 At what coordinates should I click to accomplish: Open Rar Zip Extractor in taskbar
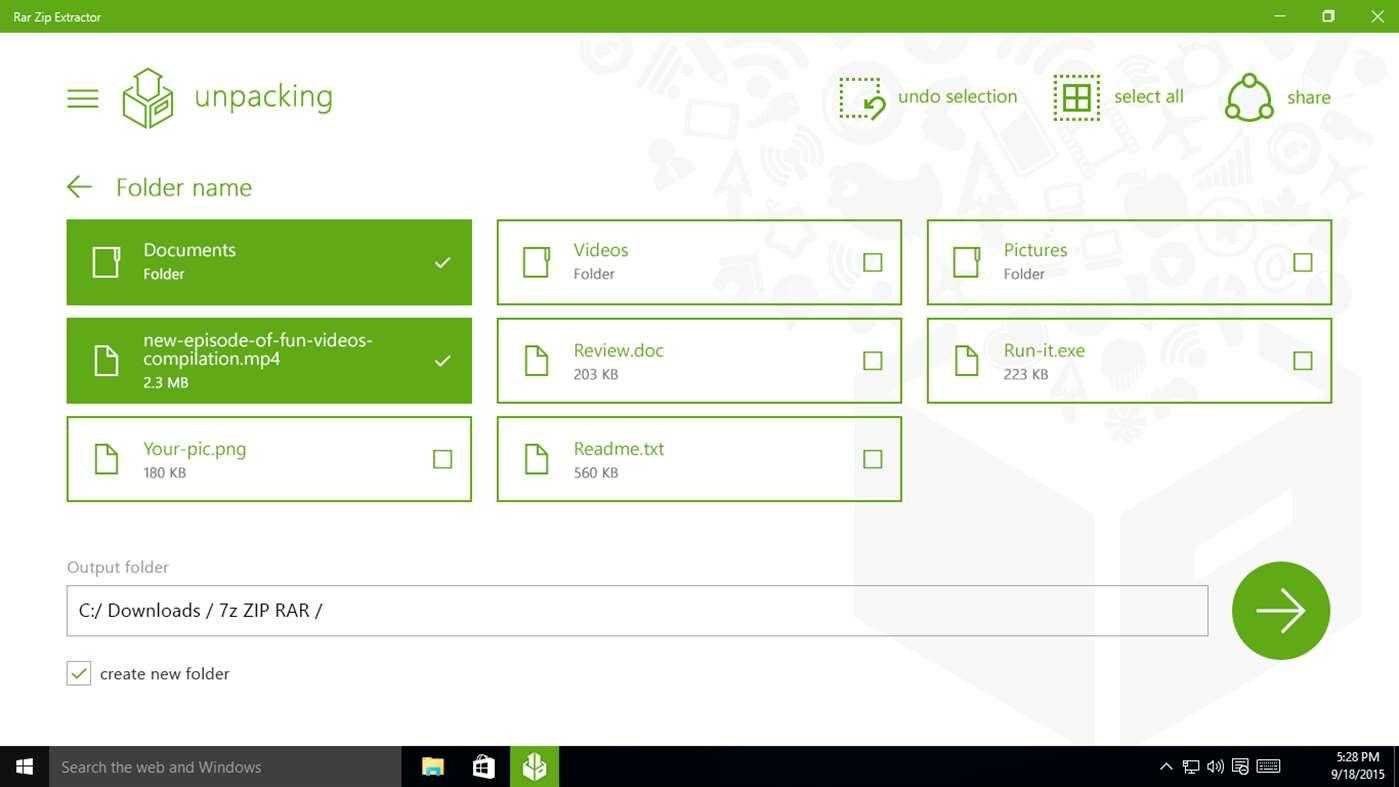click(534, 767)
